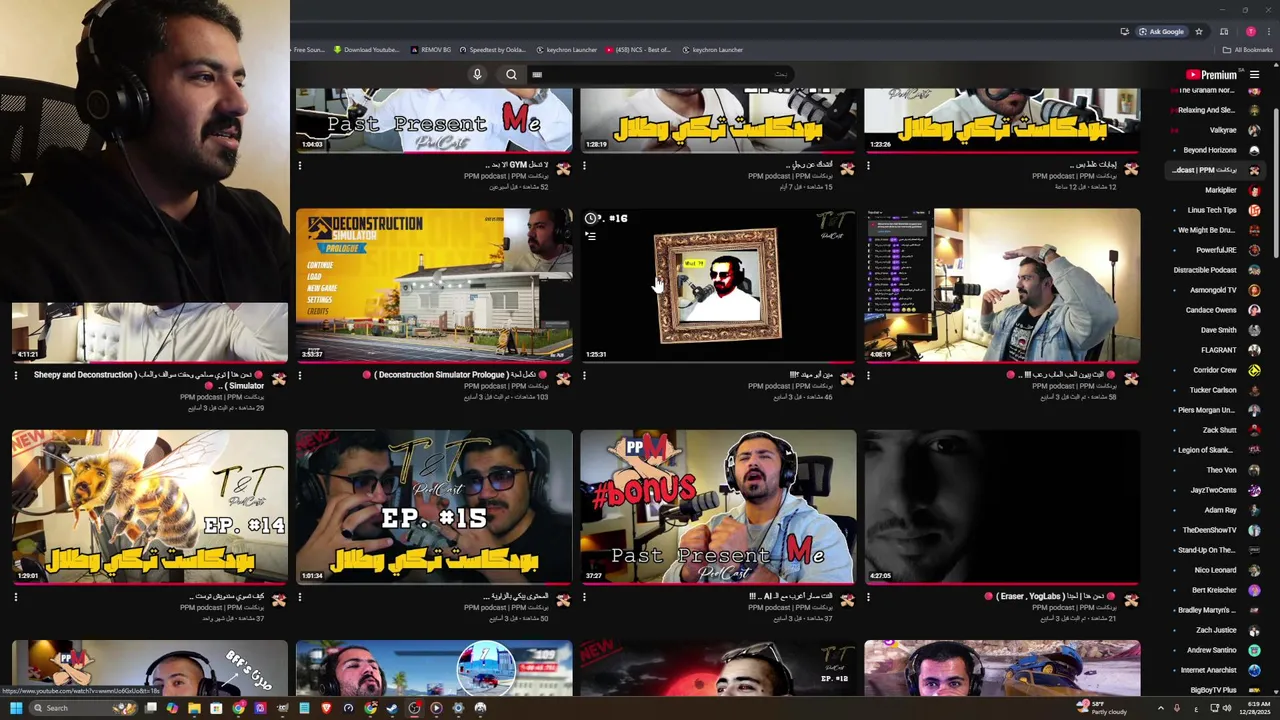Click Tucker Carlson channel avatar in sidebar
Image resolution: width=1280 pixels, height=720 pixels.
pyautogui.click(x=1254, y=390)
